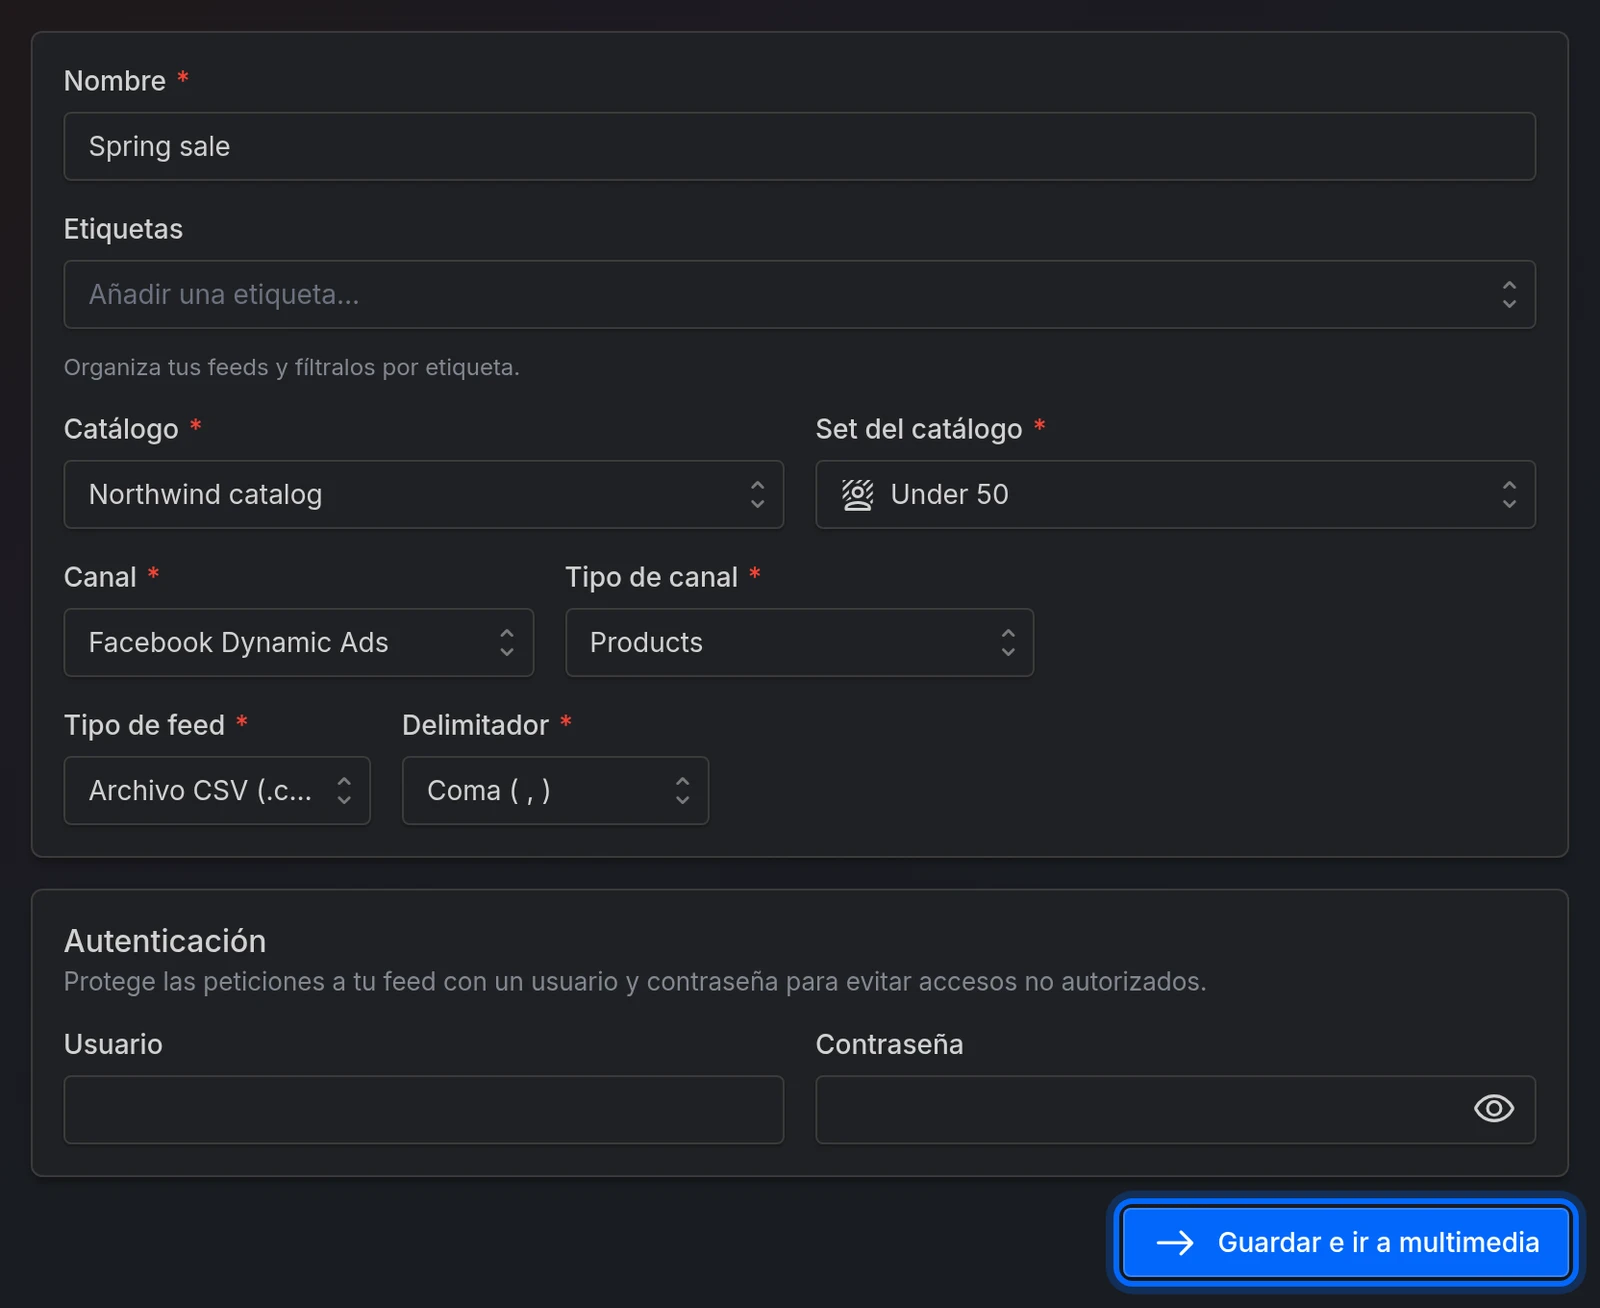Click Guardar e ir a multimedia button
Screen dimensions: 1600x1308
pos(1346,1242)
